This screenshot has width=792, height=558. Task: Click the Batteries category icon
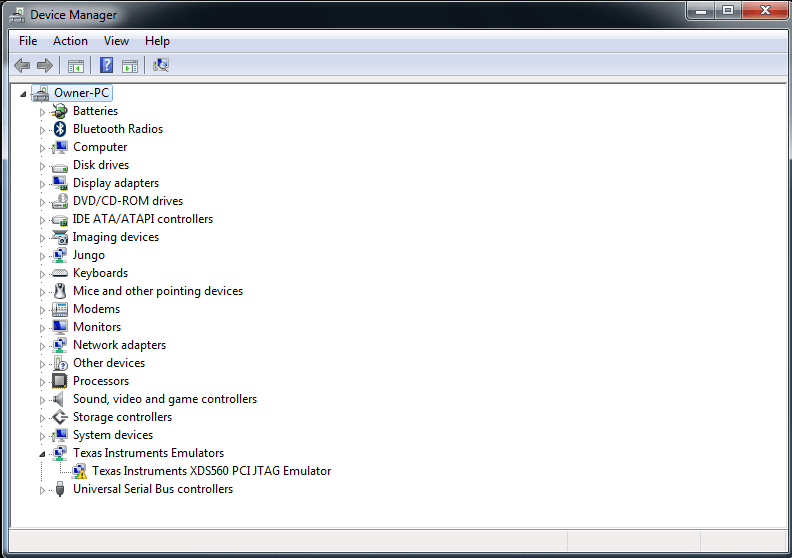(x=60, y=111)
